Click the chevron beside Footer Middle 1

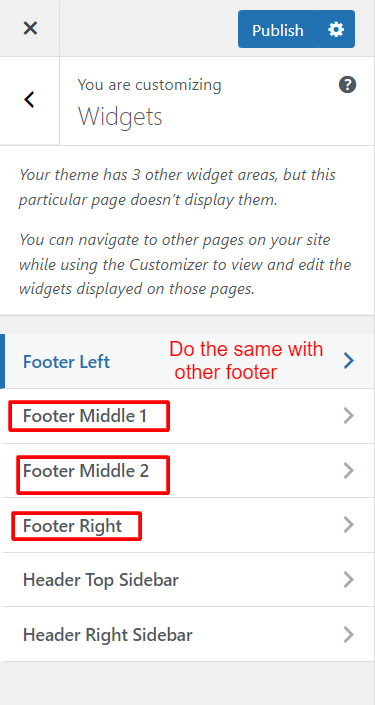[348, 416]
